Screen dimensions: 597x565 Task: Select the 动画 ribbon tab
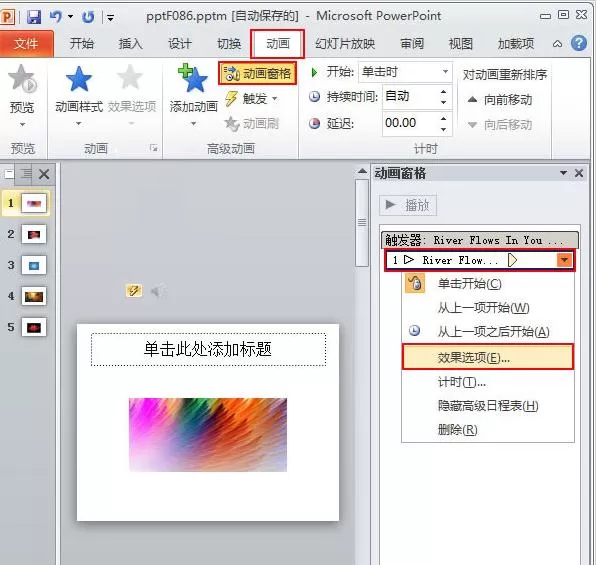(278, 43)
